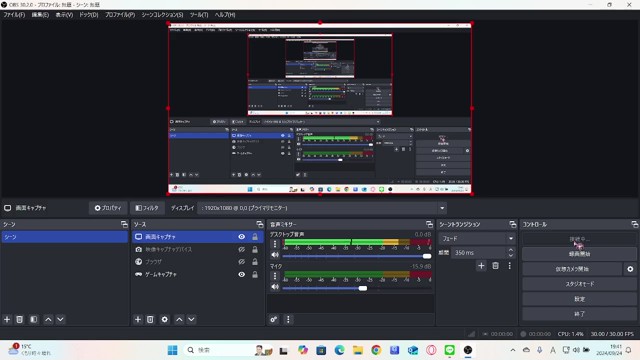Delete selected source with trash icon

point(150,319)
